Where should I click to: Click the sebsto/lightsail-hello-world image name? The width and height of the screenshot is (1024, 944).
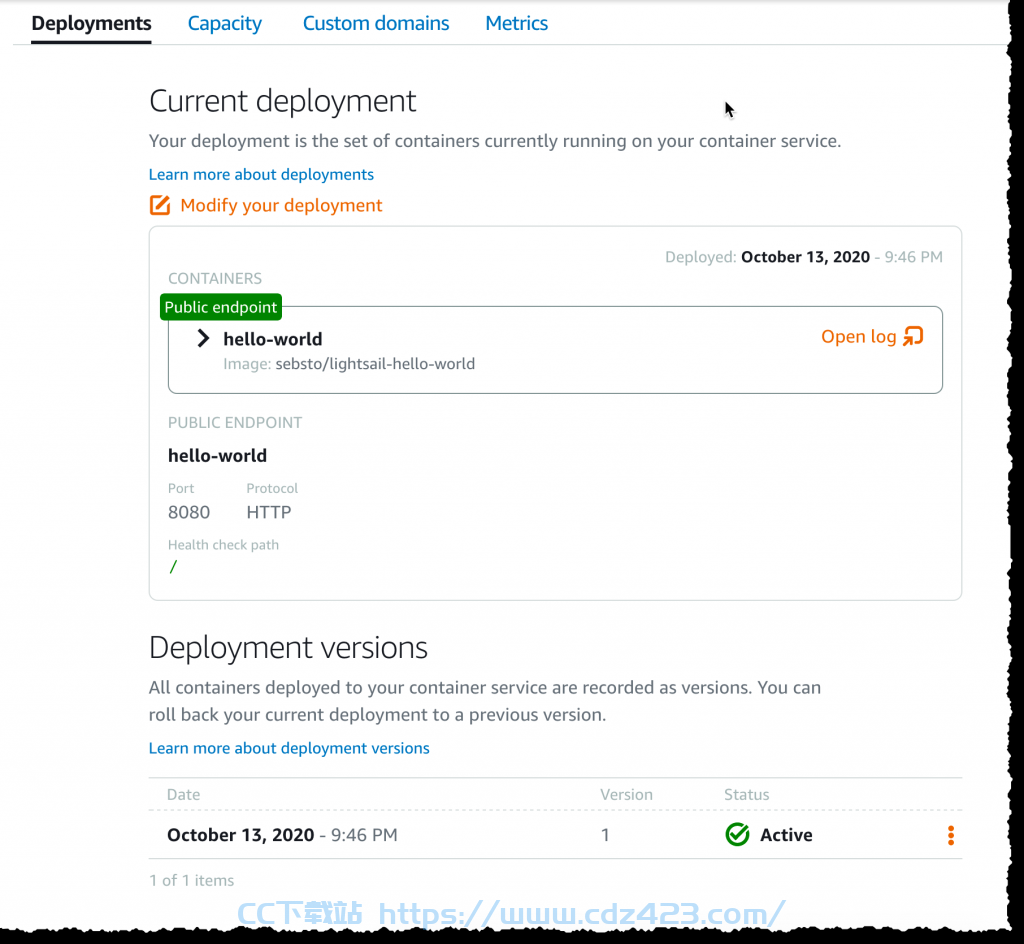[x=375, y=364]
